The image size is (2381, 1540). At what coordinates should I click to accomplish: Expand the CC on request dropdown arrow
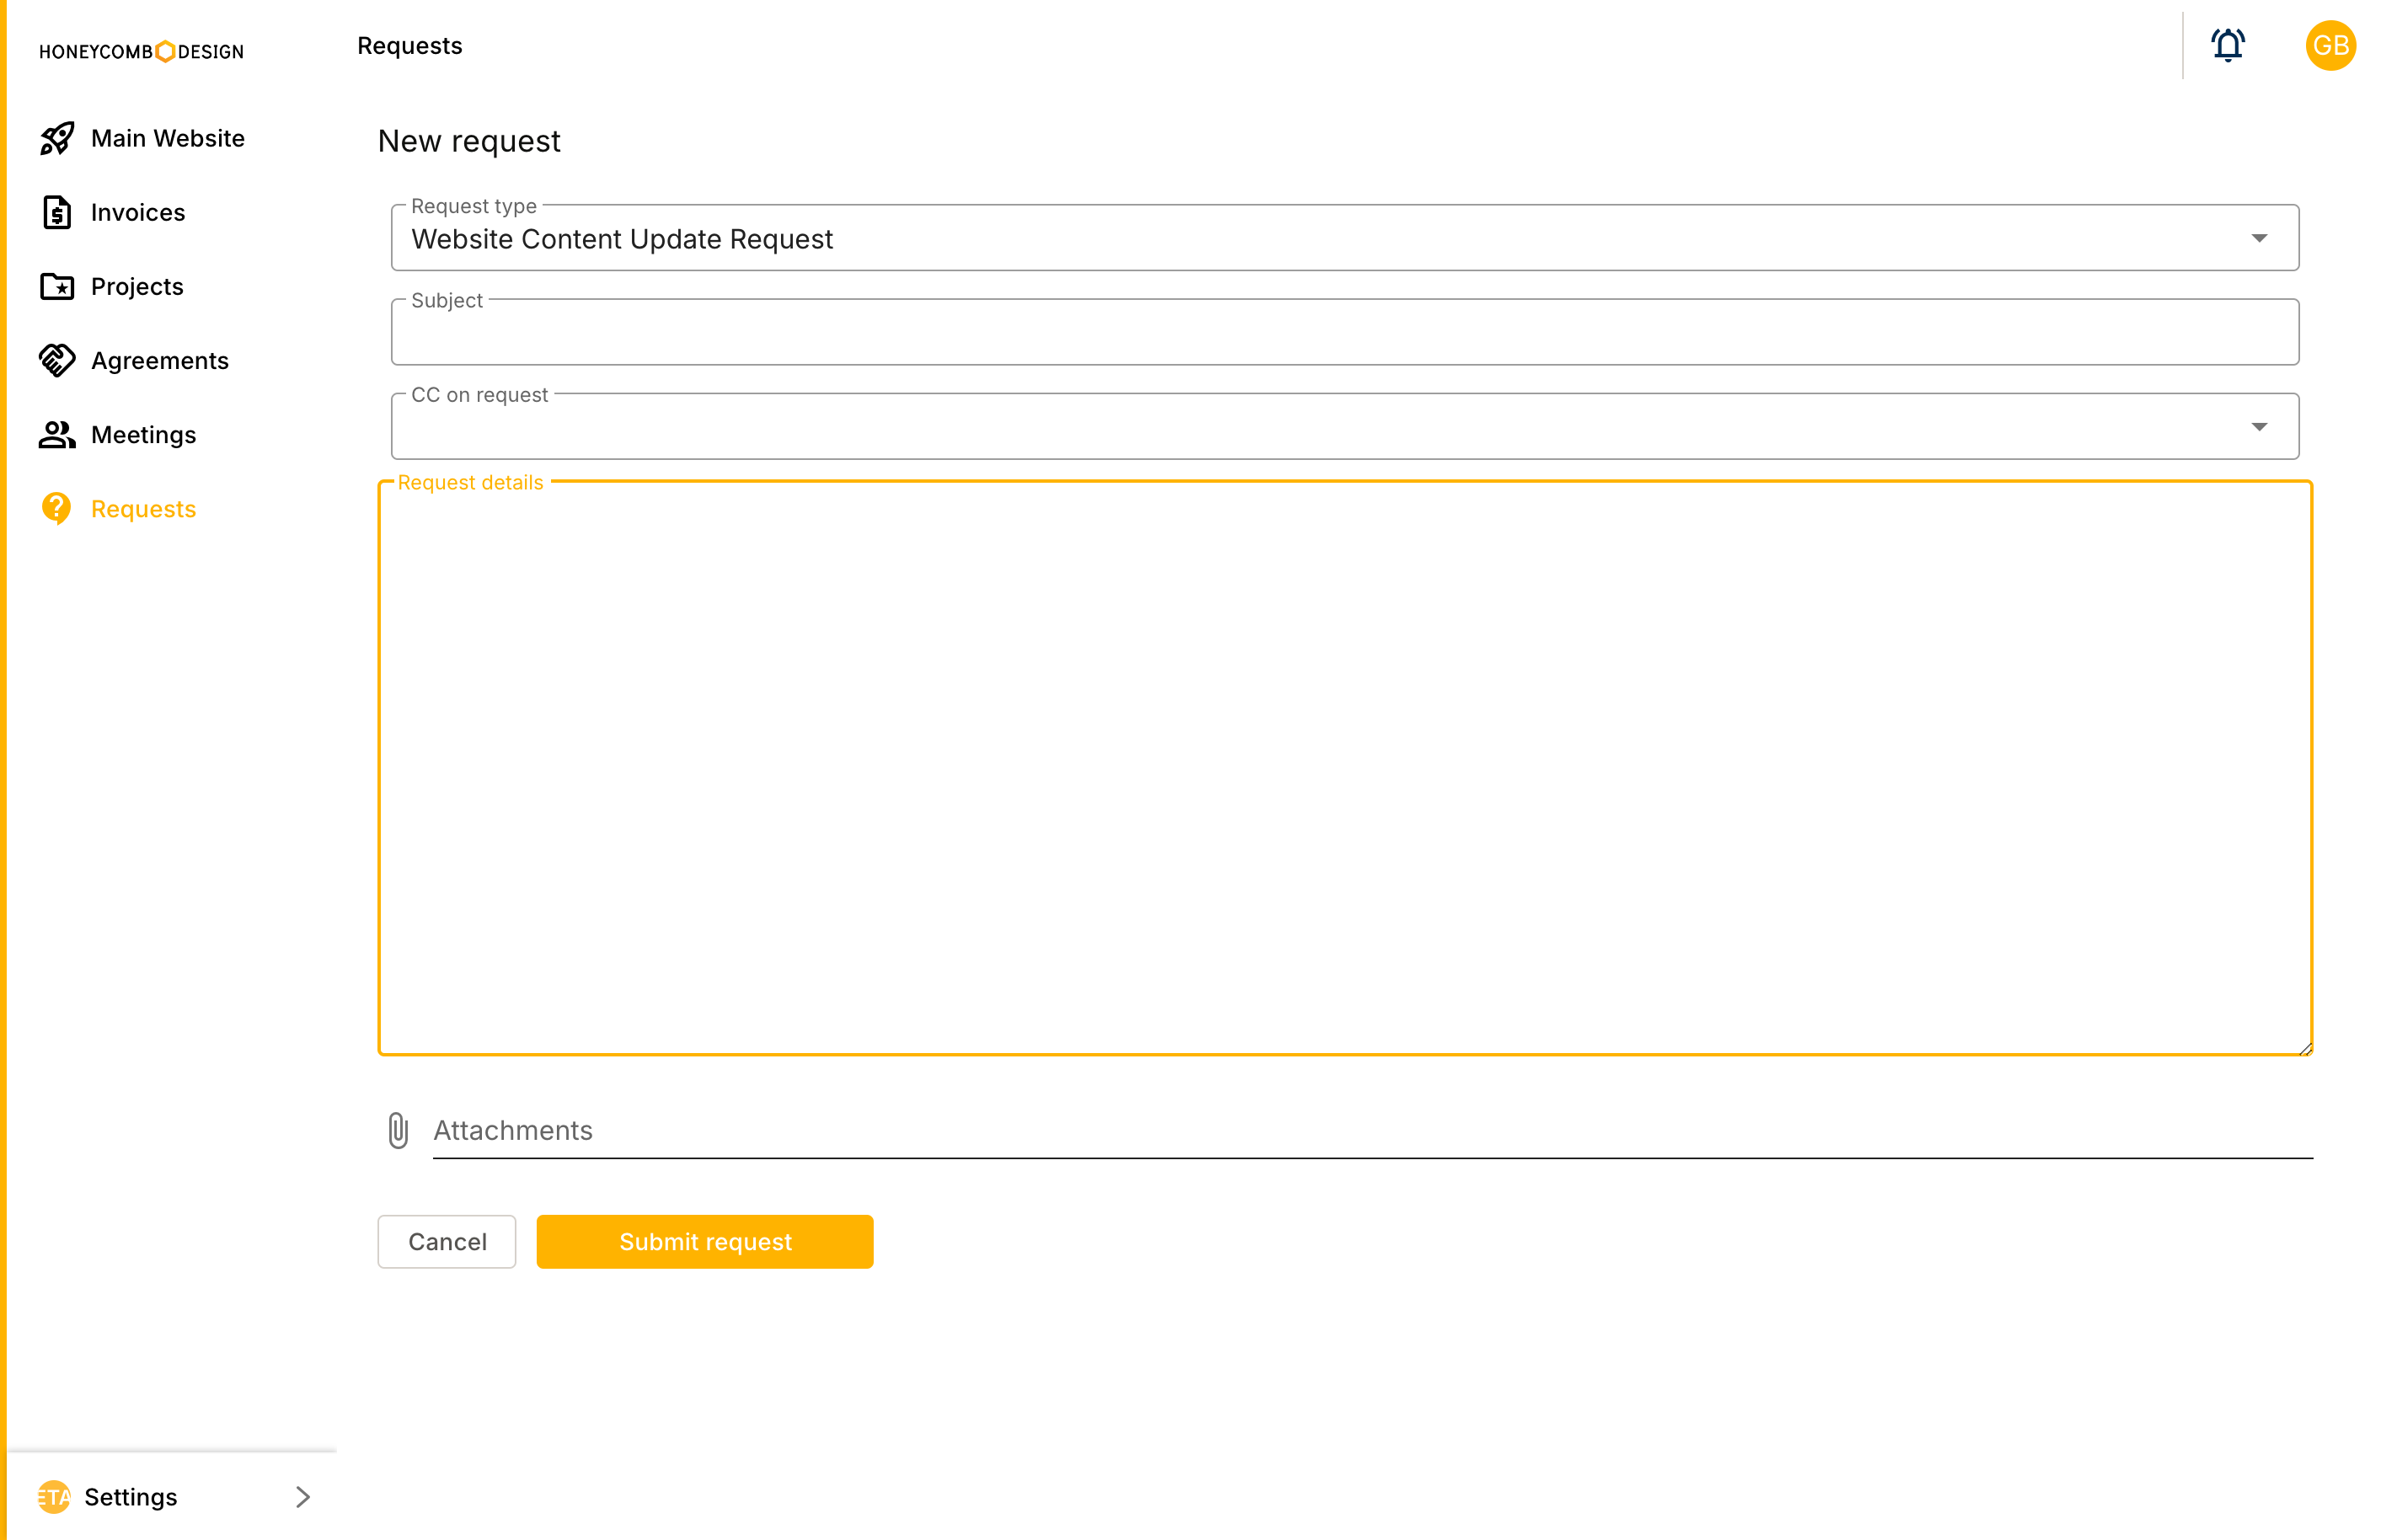point(2259,427)
